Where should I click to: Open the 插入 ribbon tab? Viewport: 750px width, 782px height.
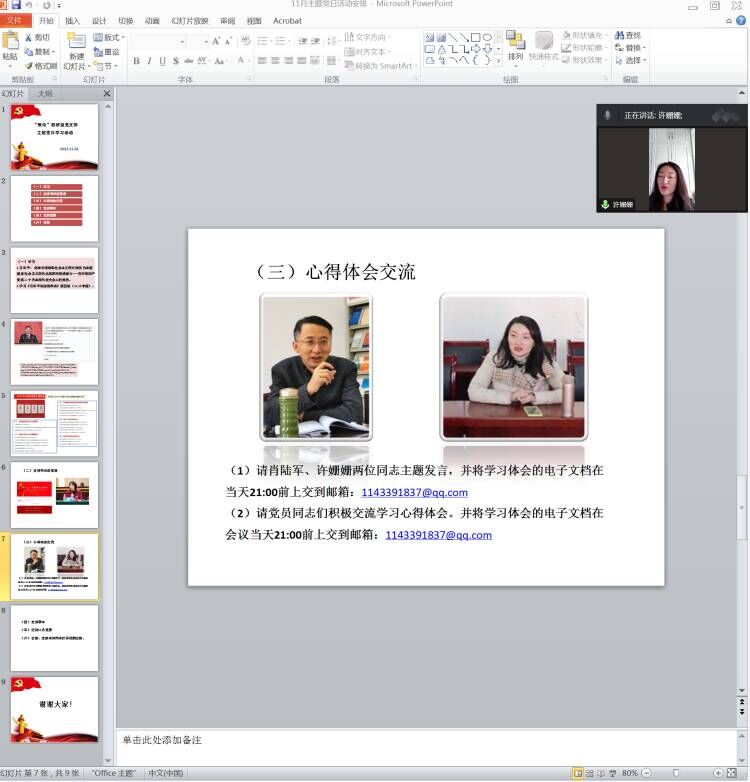(72, 20)
